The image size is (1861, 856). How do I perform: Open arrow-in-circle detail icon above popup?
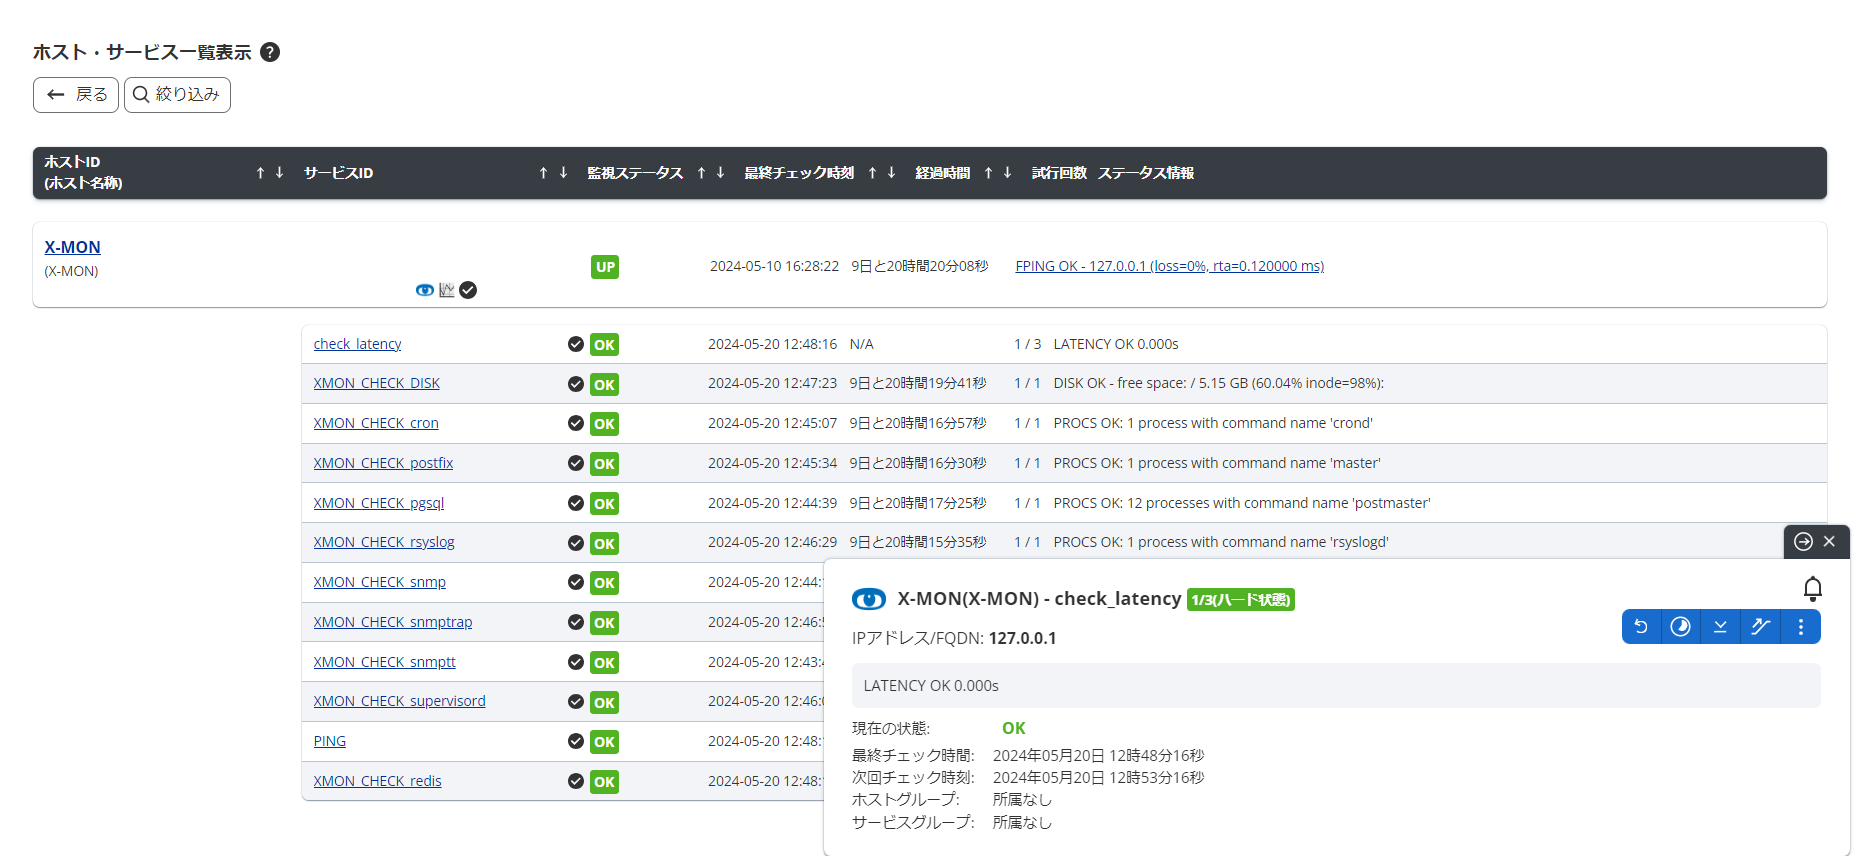click(1803, 541)
